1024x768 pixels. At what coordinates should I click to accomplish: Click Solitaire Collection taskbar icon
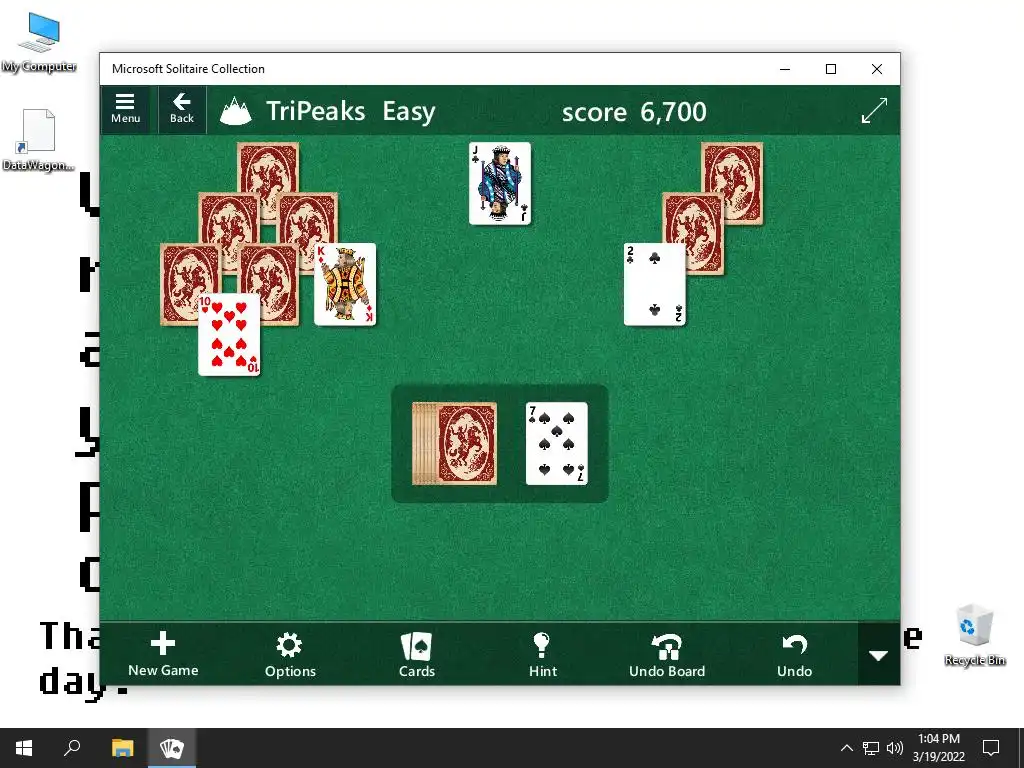click(172, 748)
